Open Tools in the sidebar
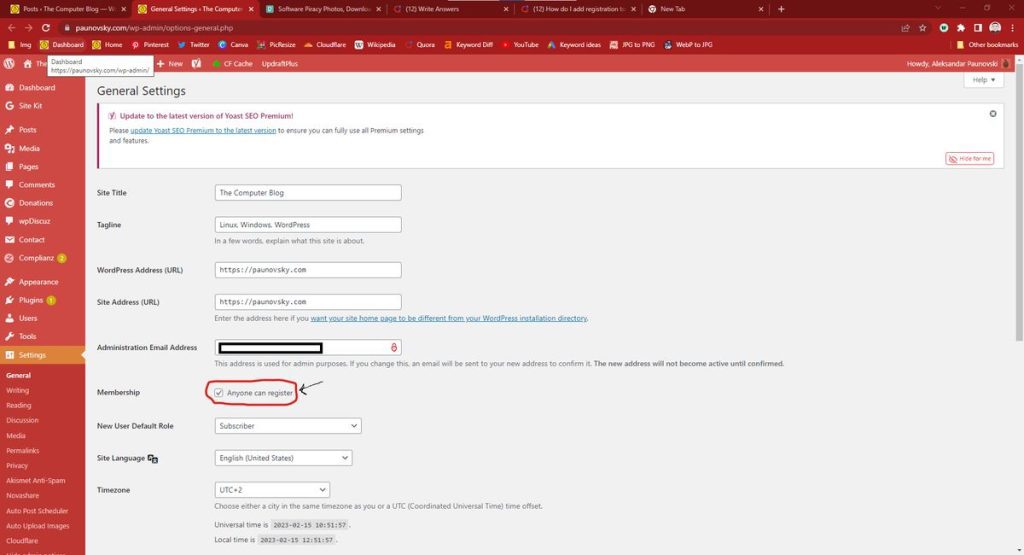Screen dimensions: 1024x555 (x=27, y=336)
